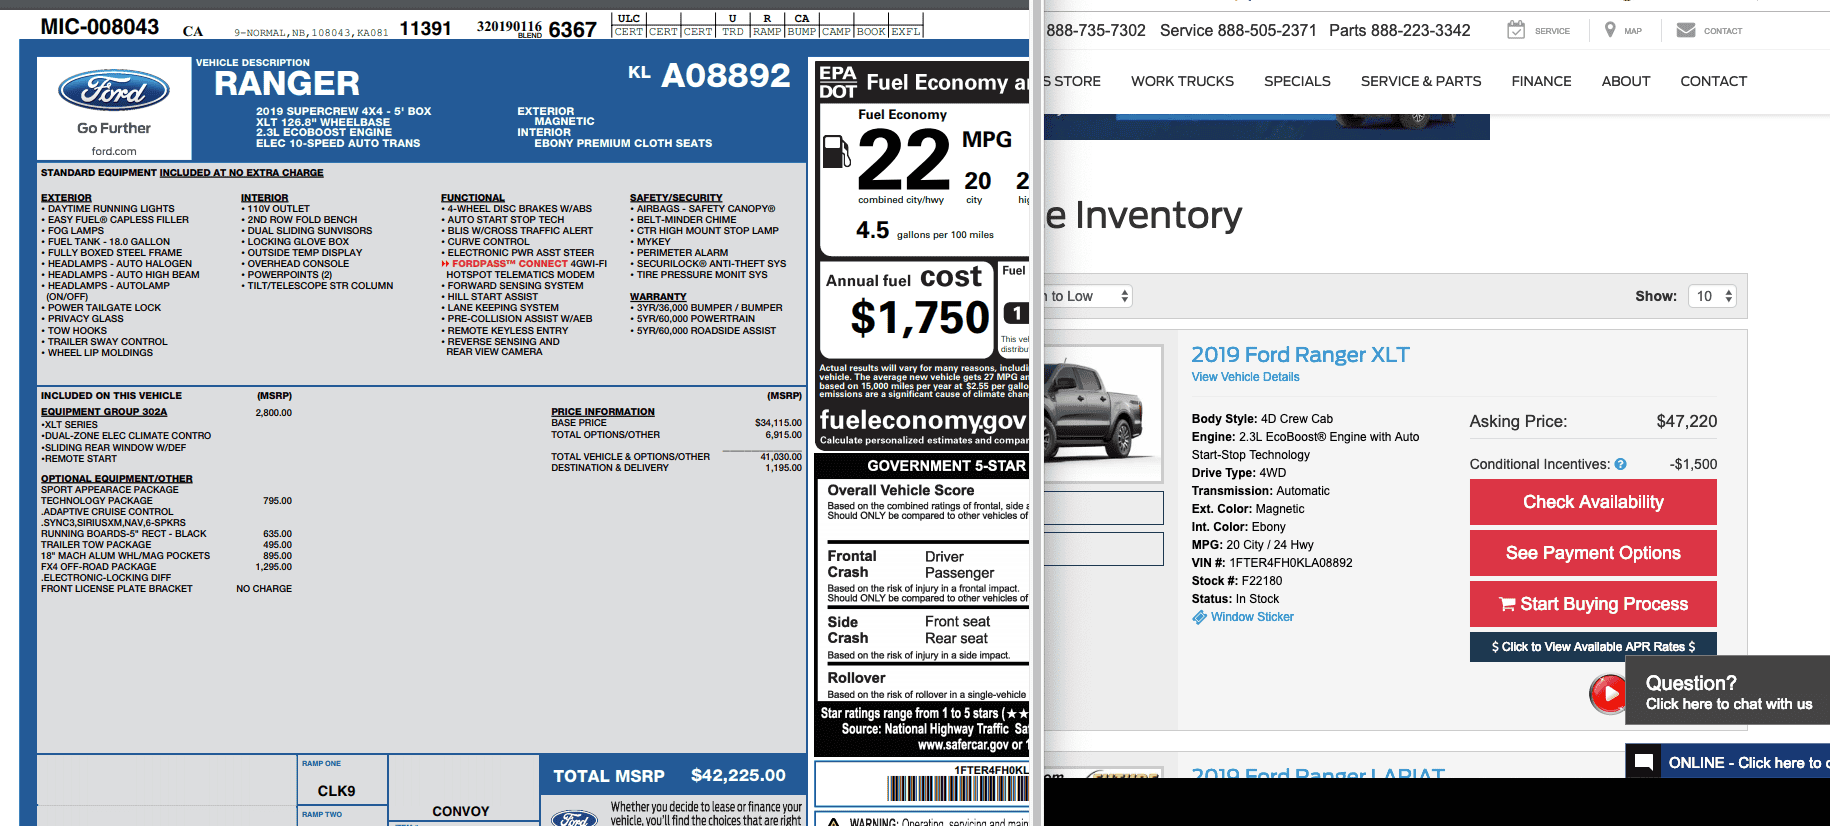The image size is (1830, 826).
Task: Open ABOUT in the navigation menu
Action: 1626,81
